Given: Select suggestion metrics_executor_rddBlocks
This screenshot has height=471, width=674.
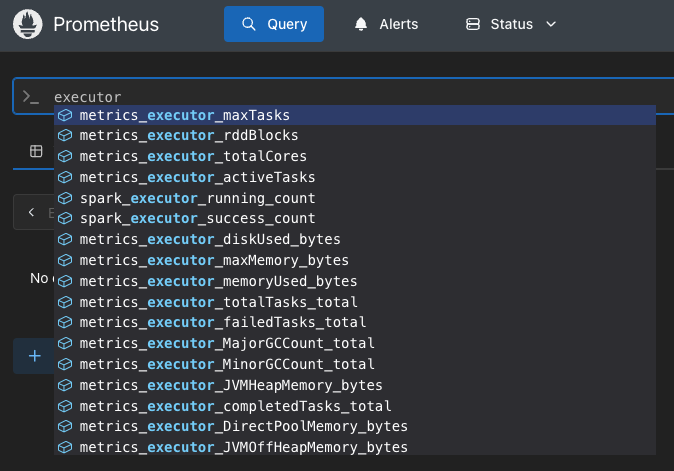Looking at the screenshot, I should click(x=355, y=135).
